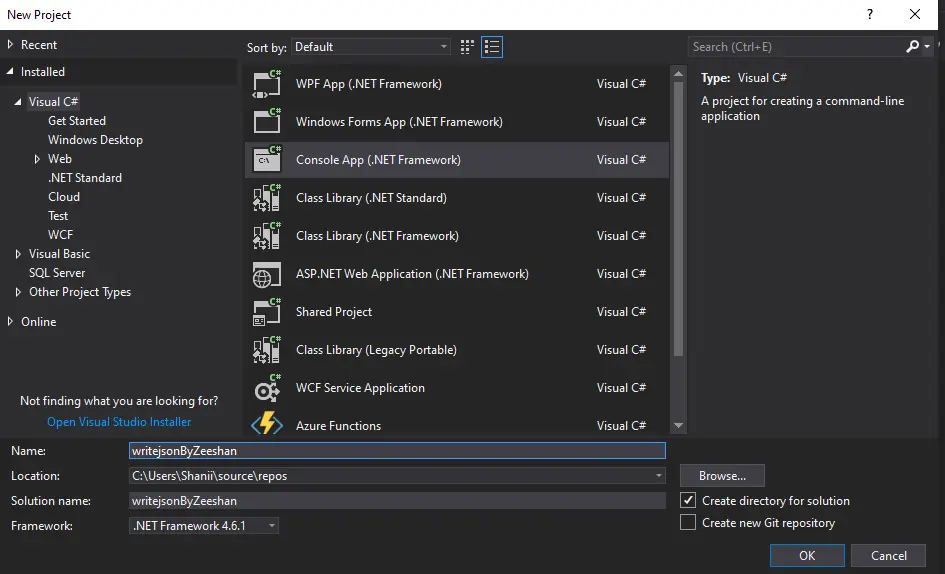945x574 pixels.
Task: Click the Shared Project template icon
Action: (267, 312)
